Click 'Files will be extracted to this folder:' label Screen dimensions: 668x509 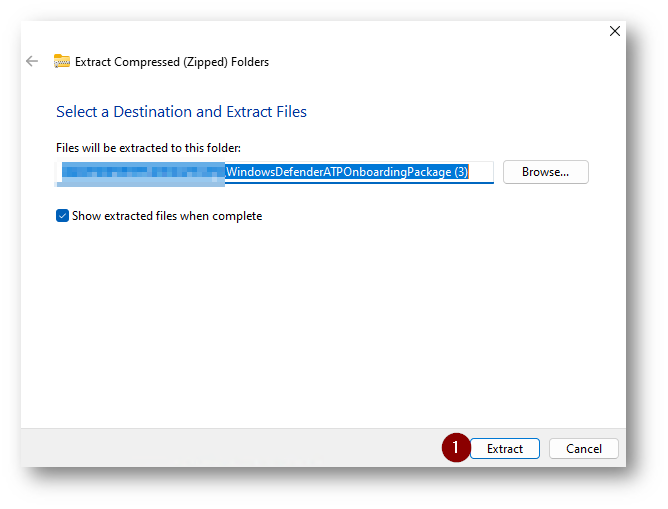pos(148,148)
